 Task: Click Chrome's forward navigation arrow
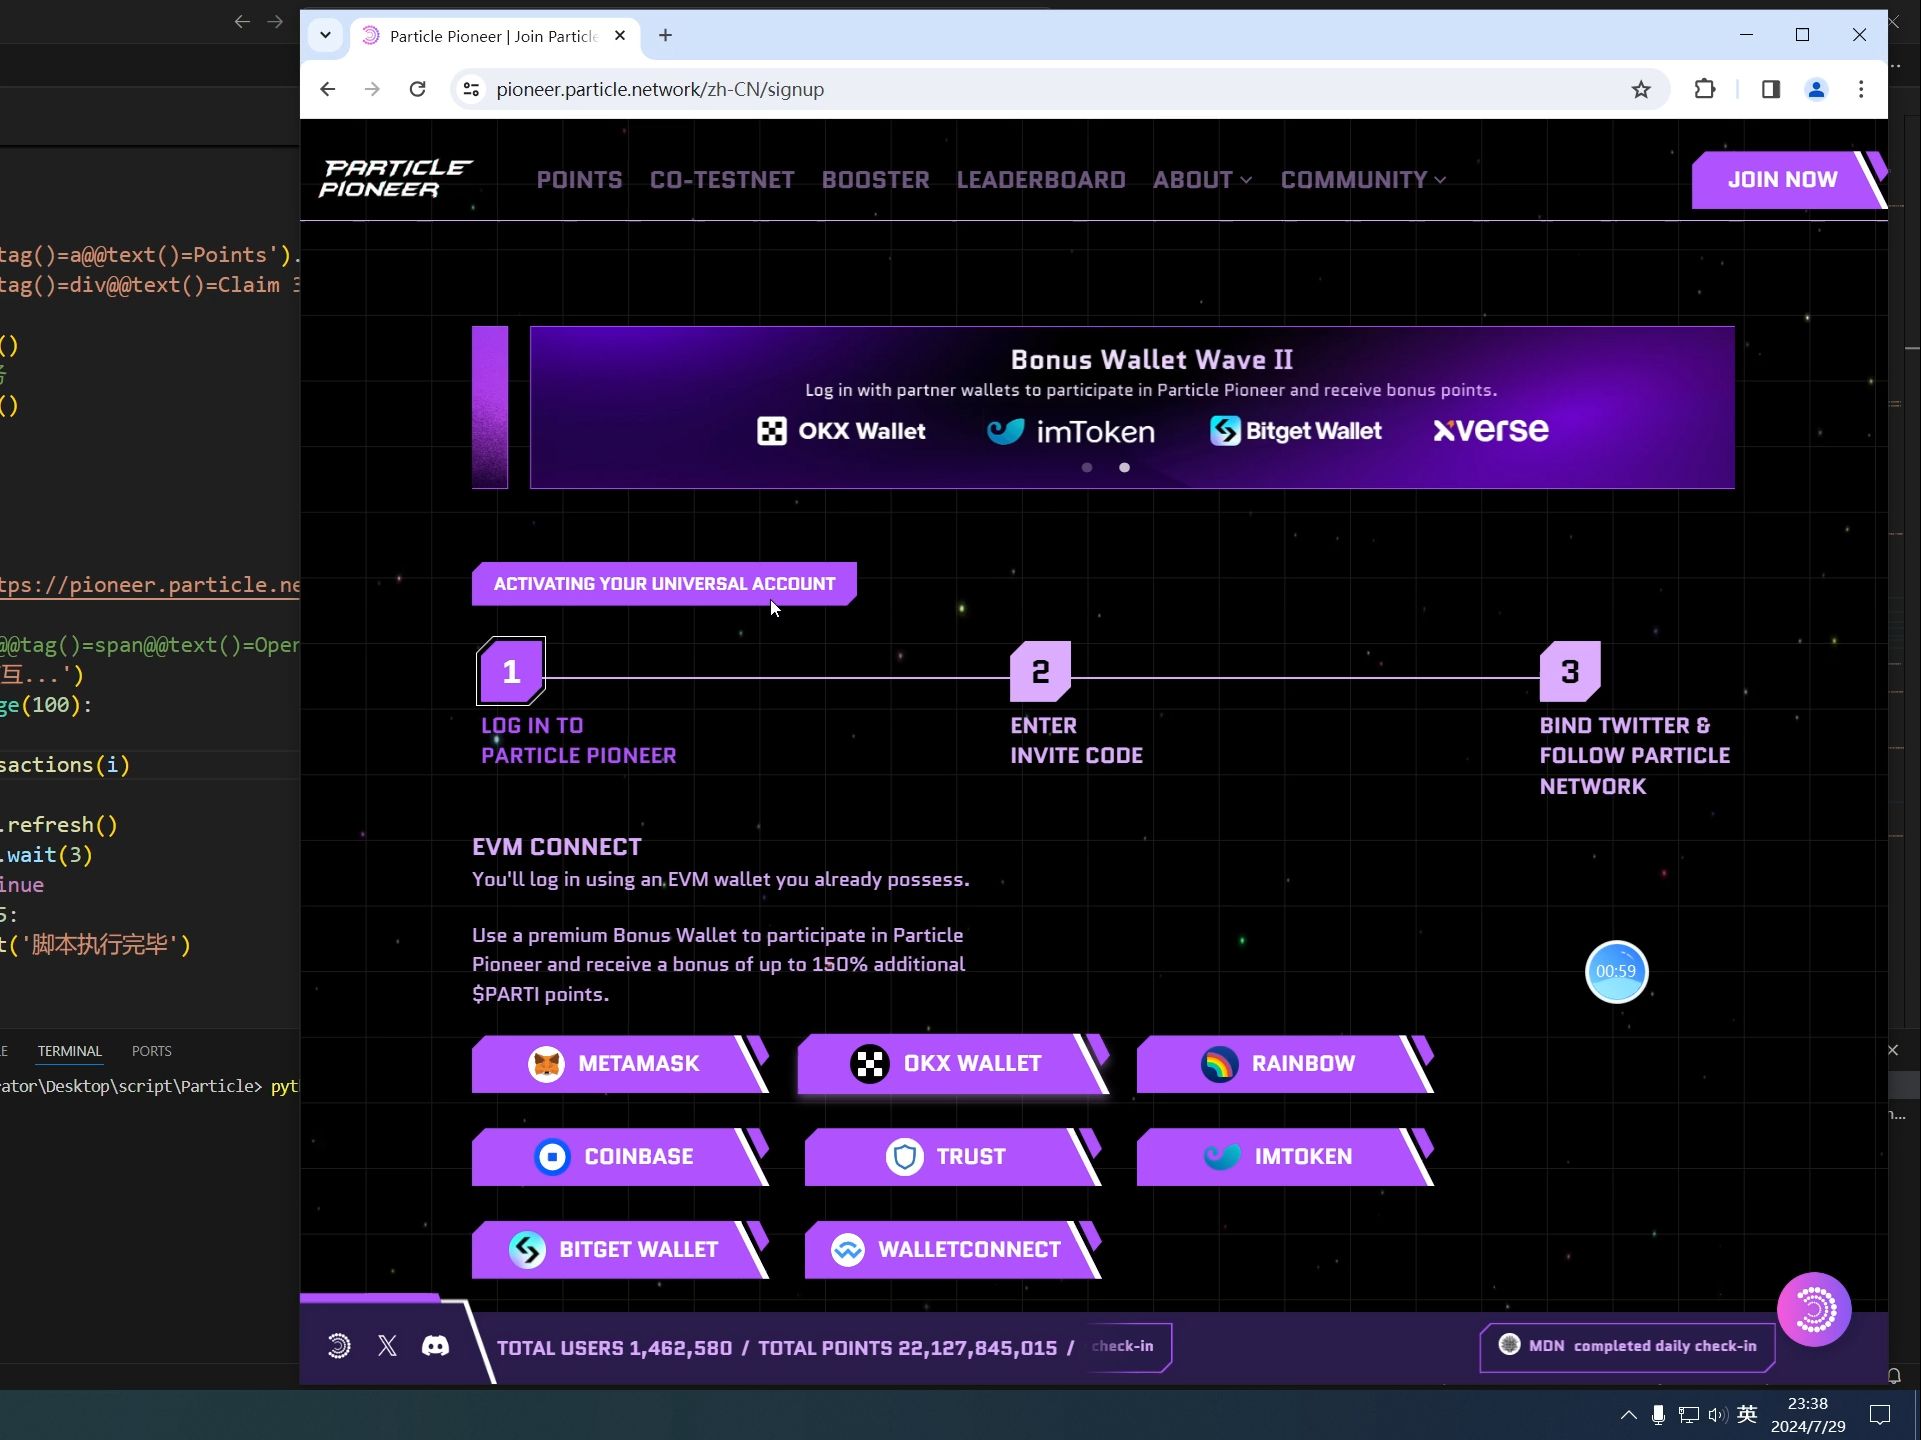(372, 89)
